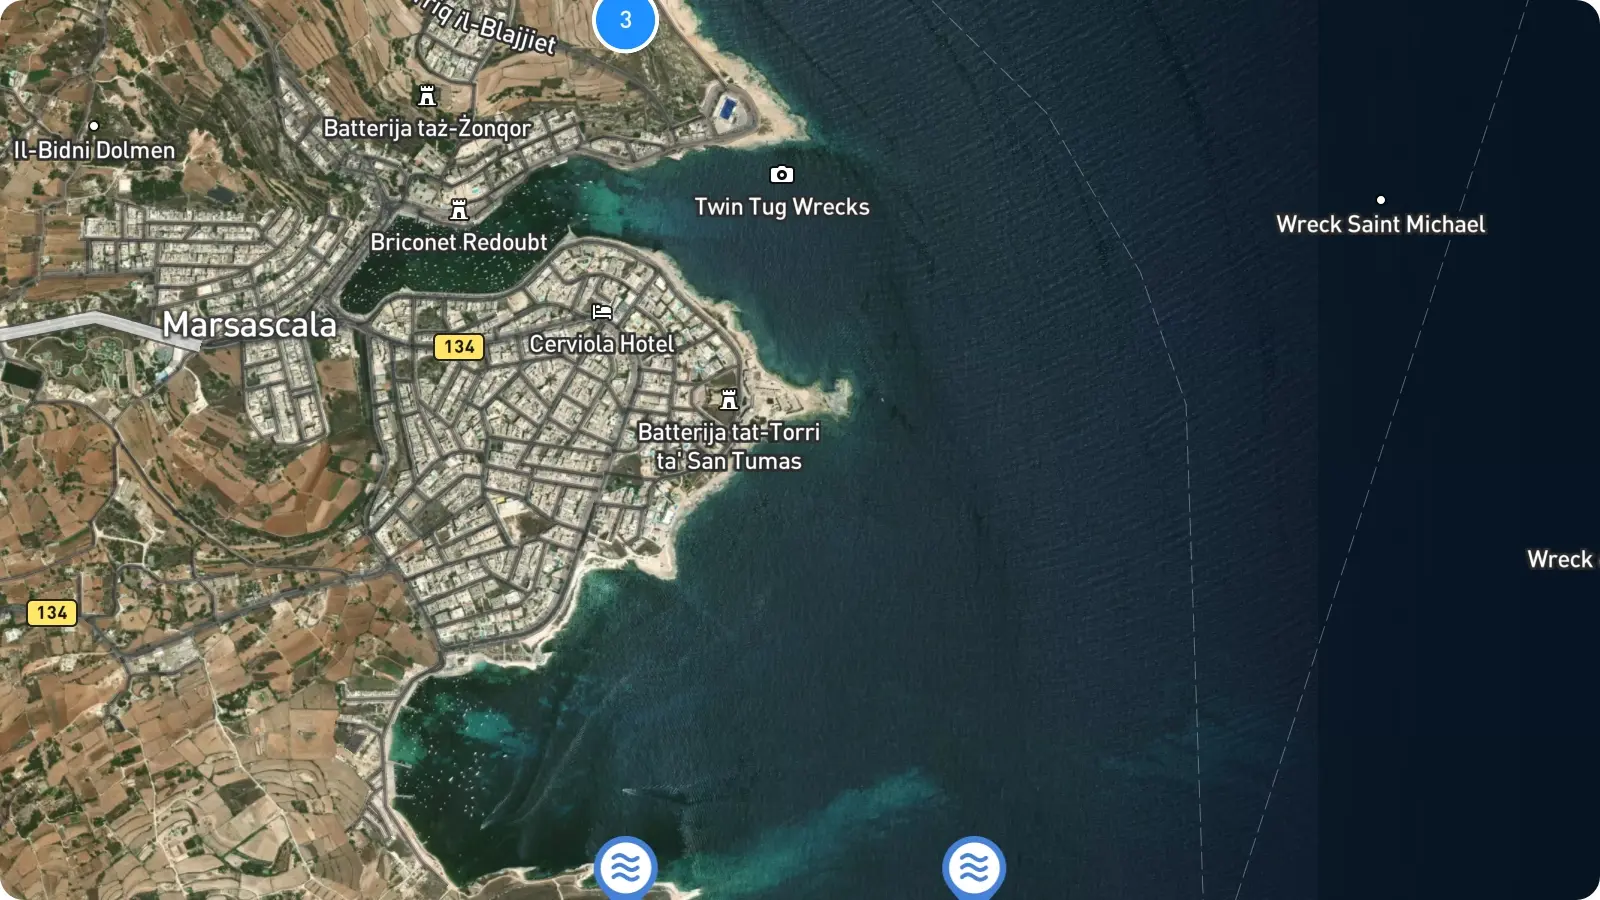Click the Batterija taż-Żonqor label
The height and width of the screenshot is (900, 1600).
tap(427, 128)
